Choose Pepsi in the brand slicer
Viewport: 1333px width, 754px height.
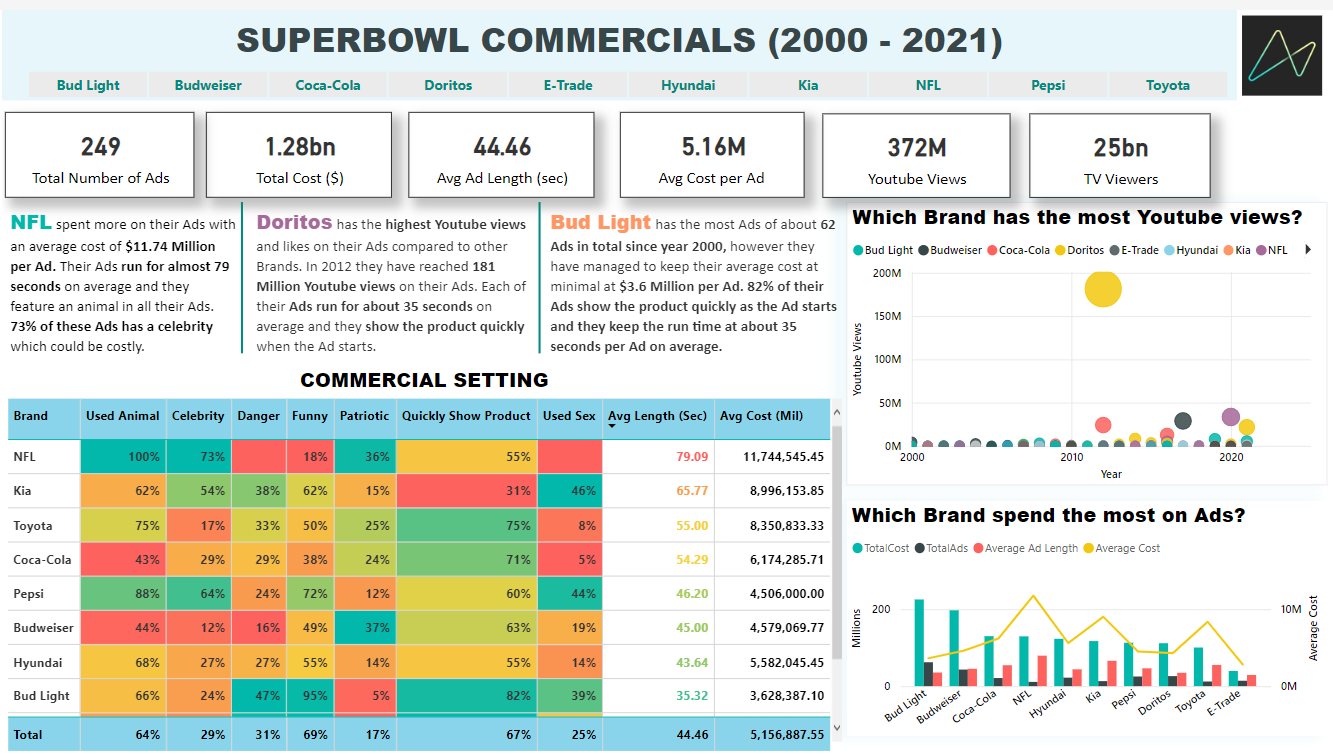(x=1048, y=85)
